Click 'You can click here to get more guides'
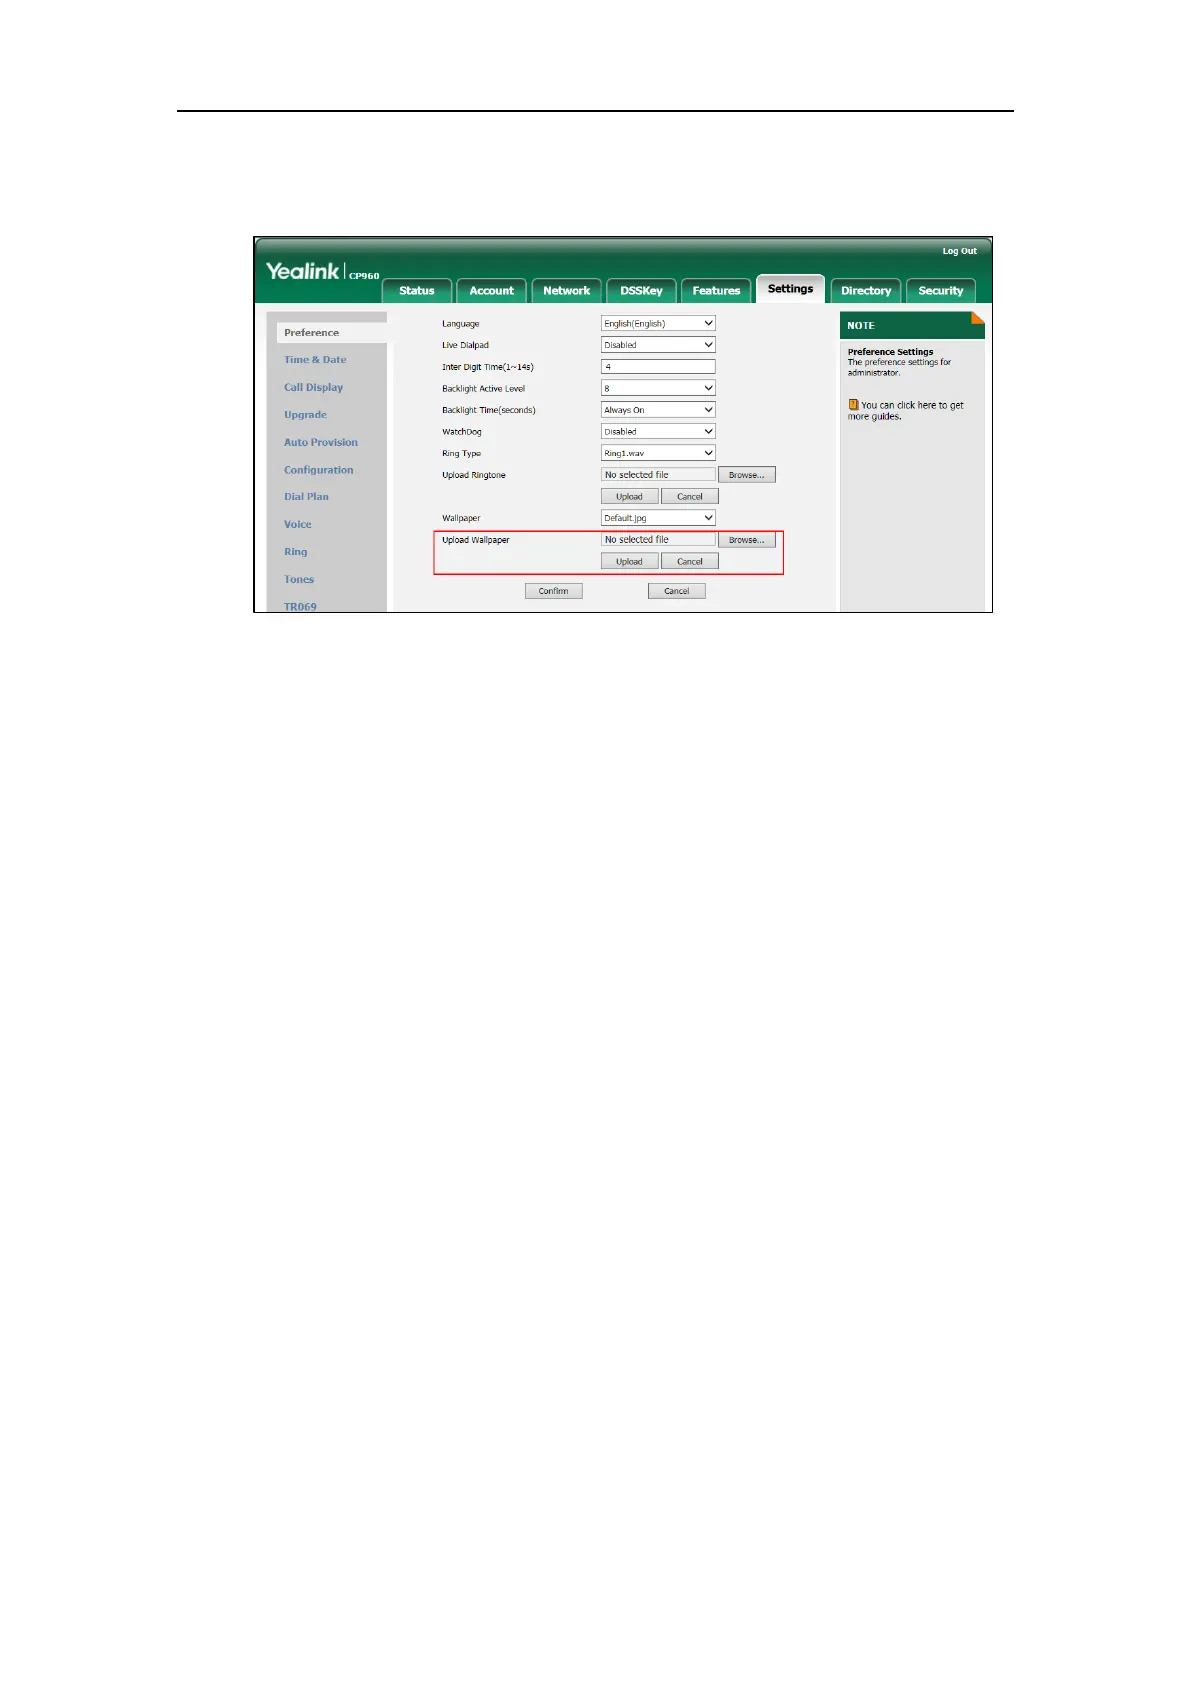This screenshot has width=1191, height=1684. pyautogui.click(x=906, y=411)
